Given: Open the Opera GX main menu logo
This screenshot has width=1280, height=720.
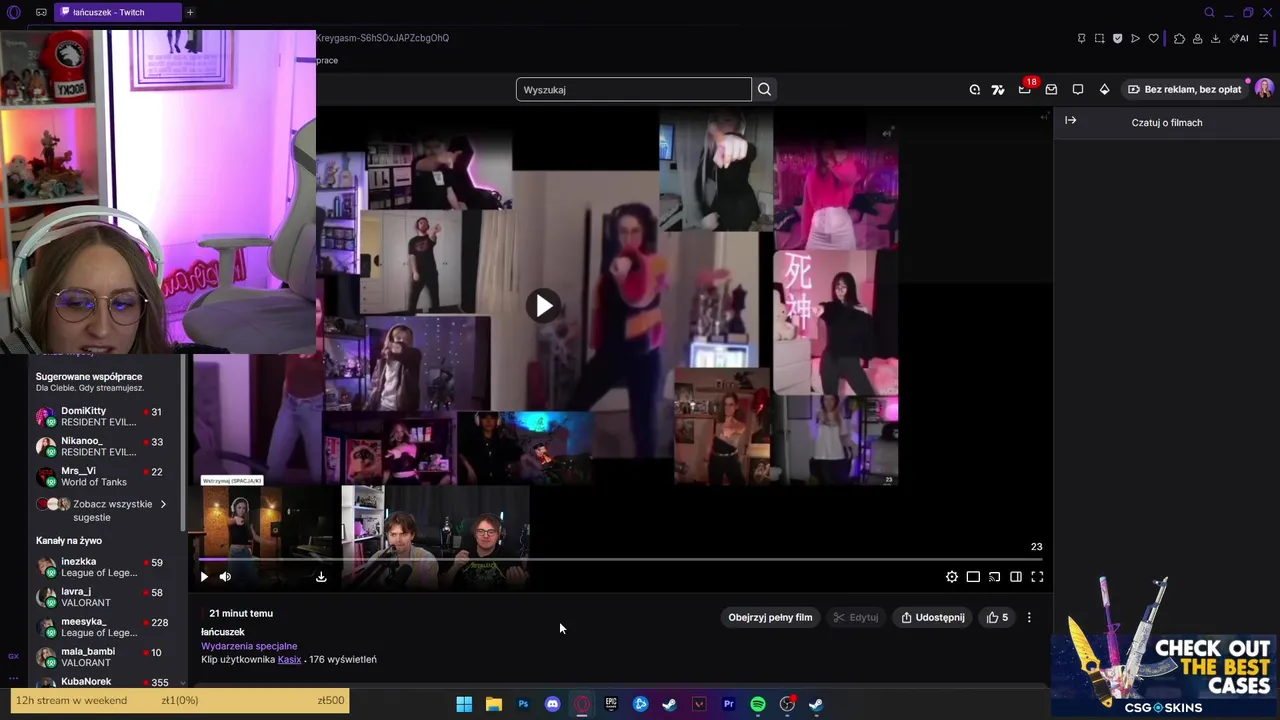Looking at the screenshot, I should pos(14,12).
